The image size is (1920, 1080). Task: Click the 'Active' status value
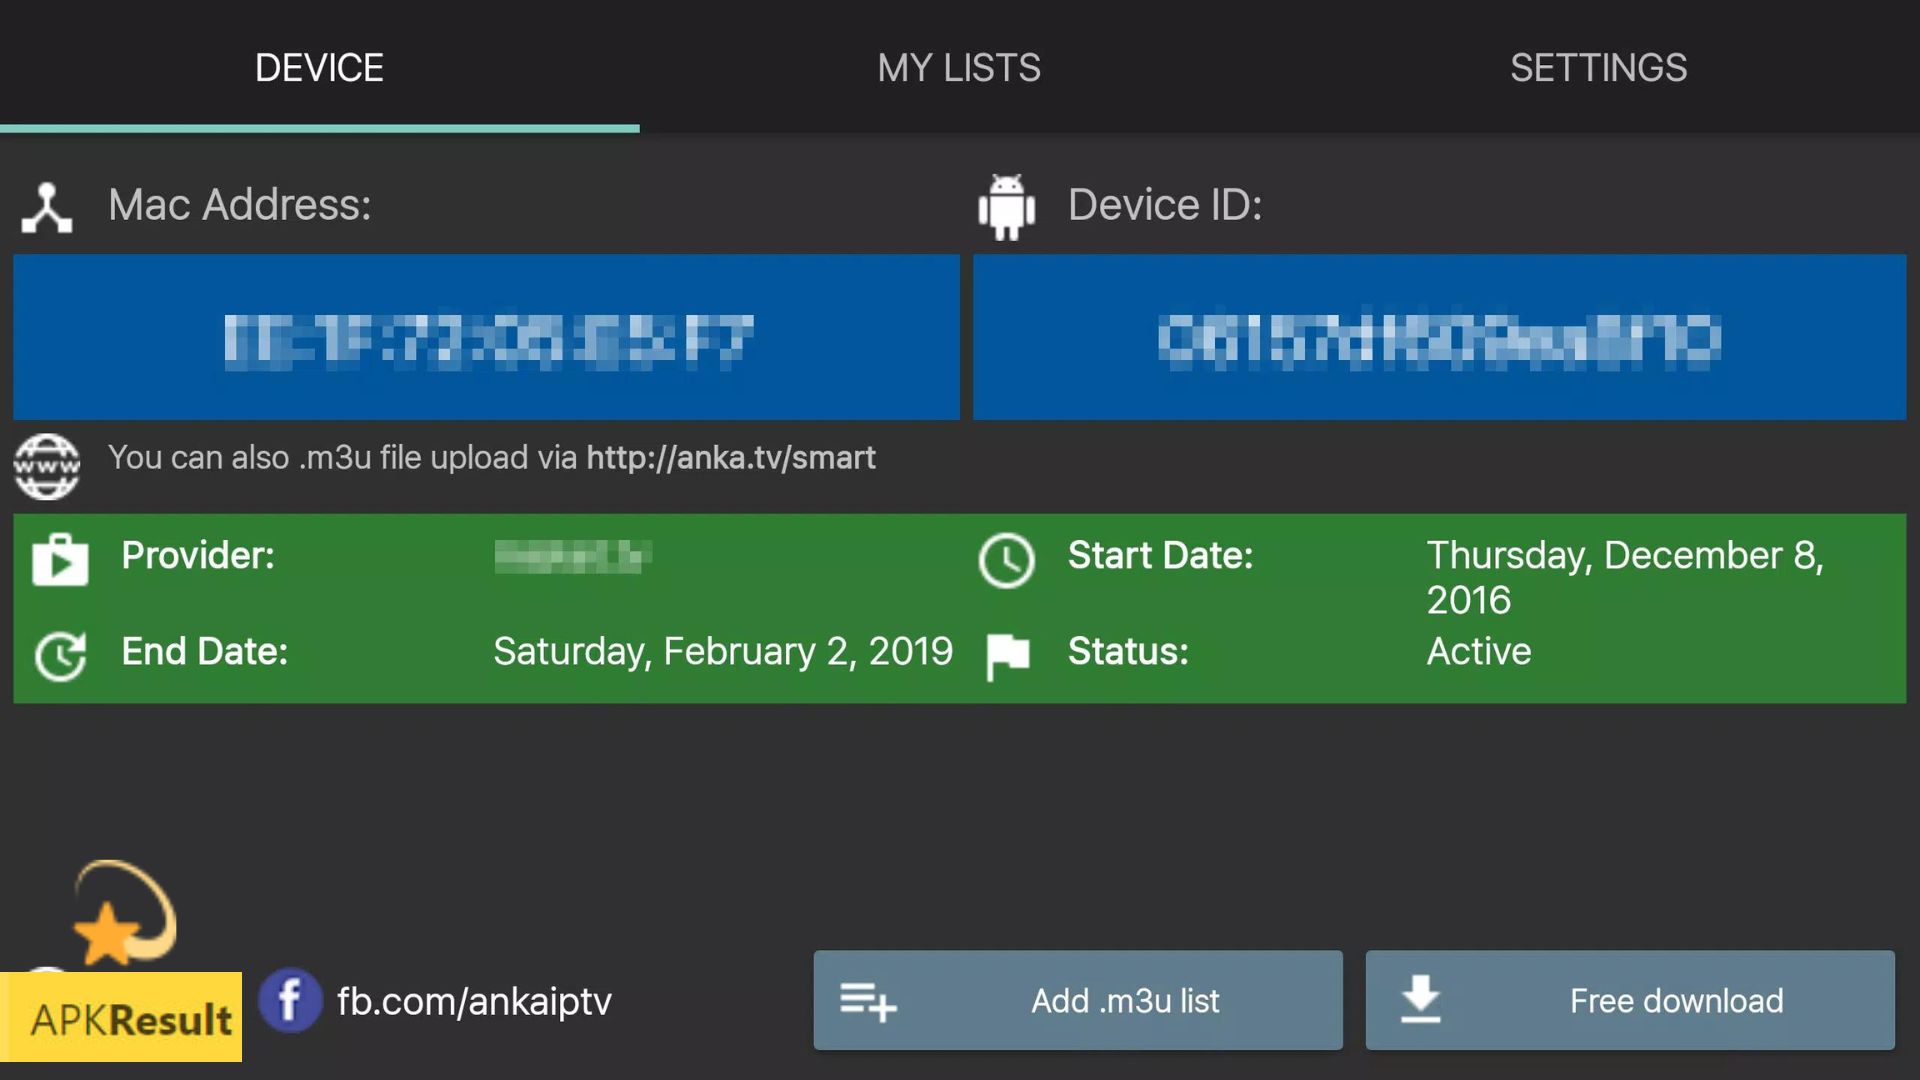click(x=1479, y=651)
